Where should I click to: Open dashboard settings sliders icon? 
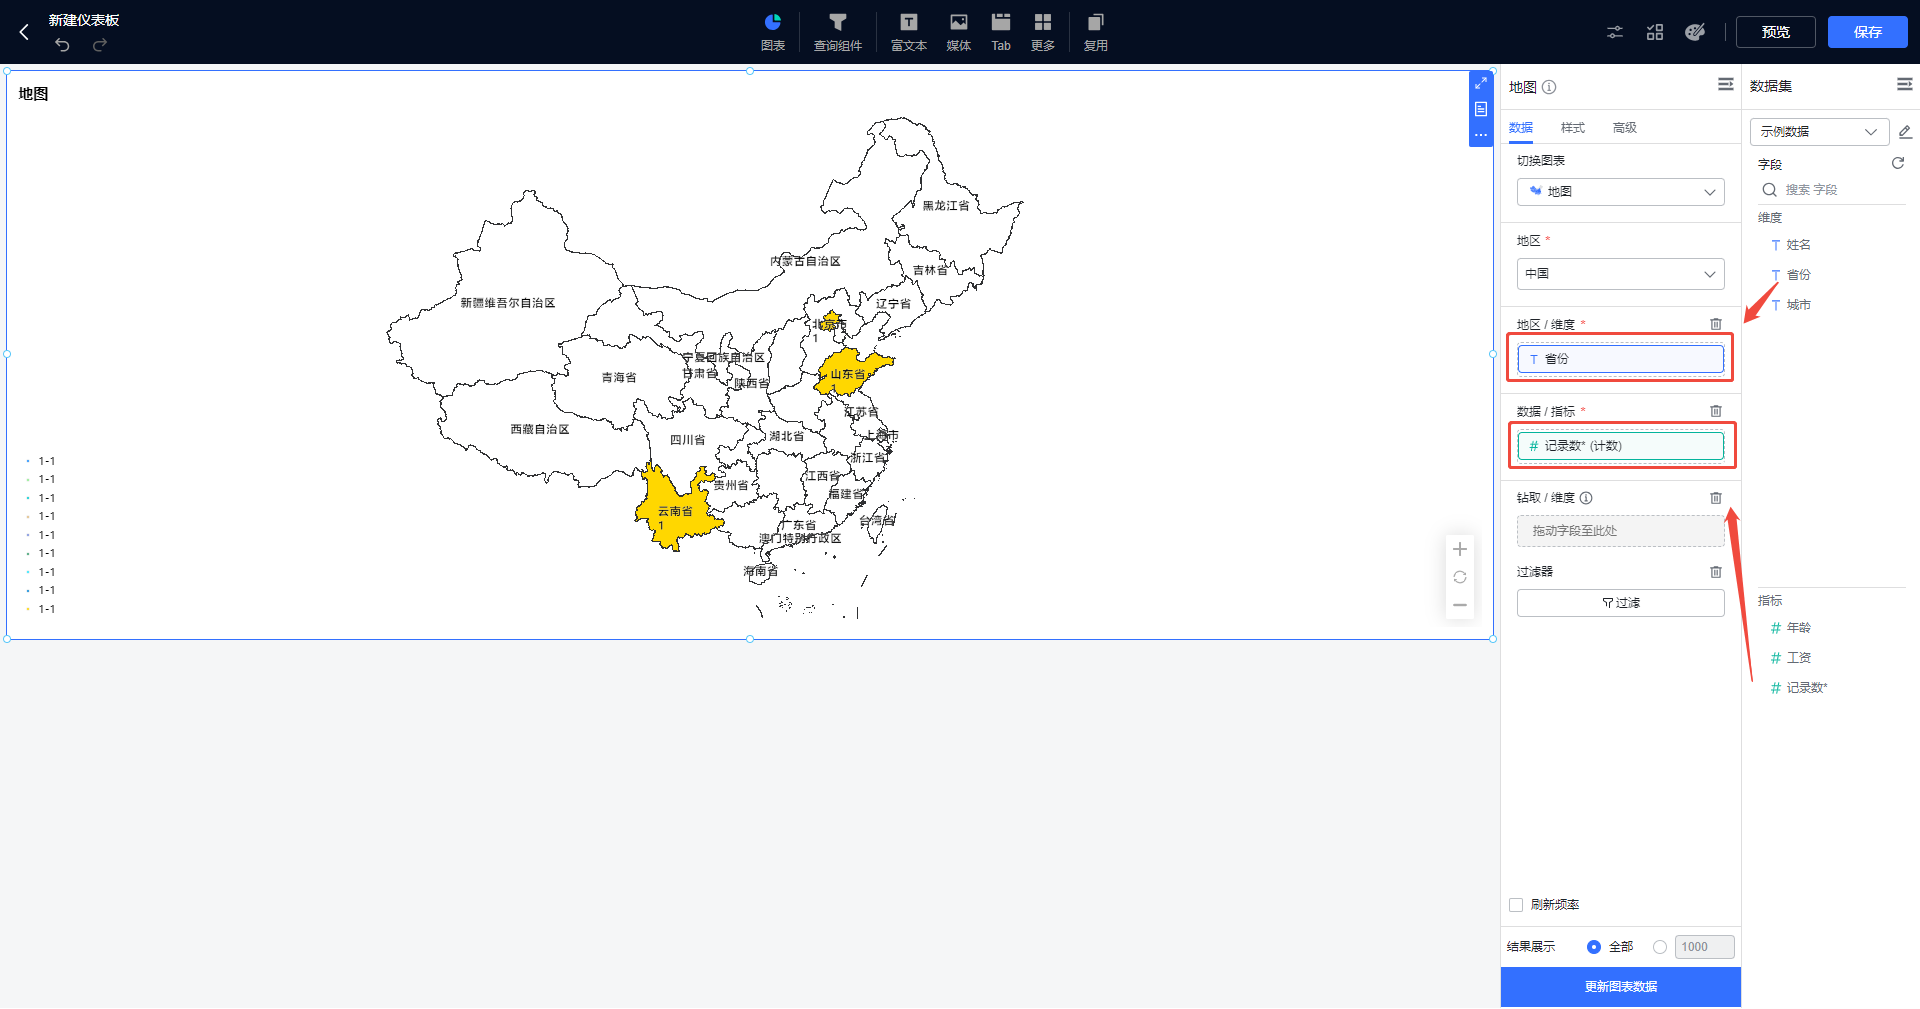[x=1615, y=32]
